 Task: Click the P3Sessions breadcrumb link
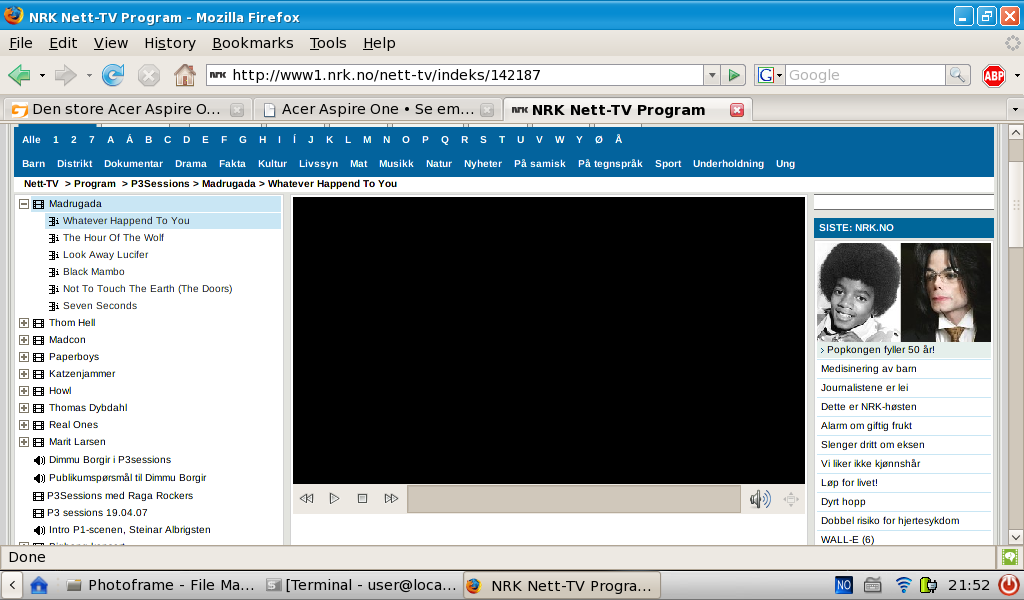160,184
